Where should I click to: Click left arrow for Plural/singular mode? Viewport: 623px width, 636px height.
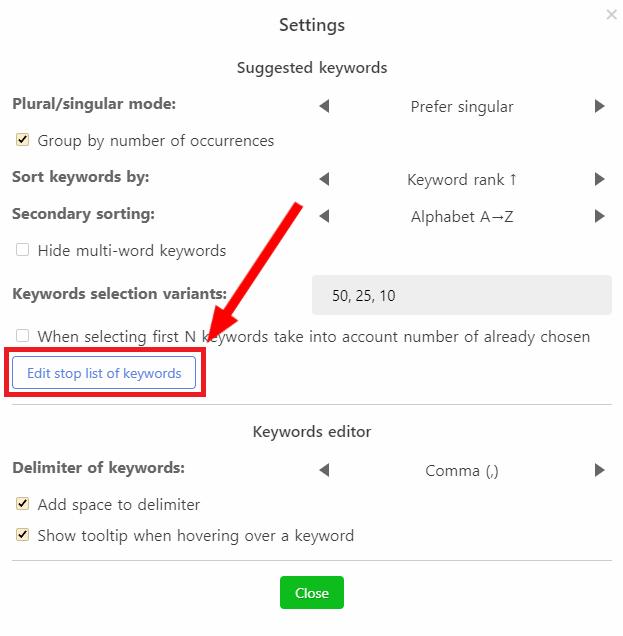coord(324,106)
